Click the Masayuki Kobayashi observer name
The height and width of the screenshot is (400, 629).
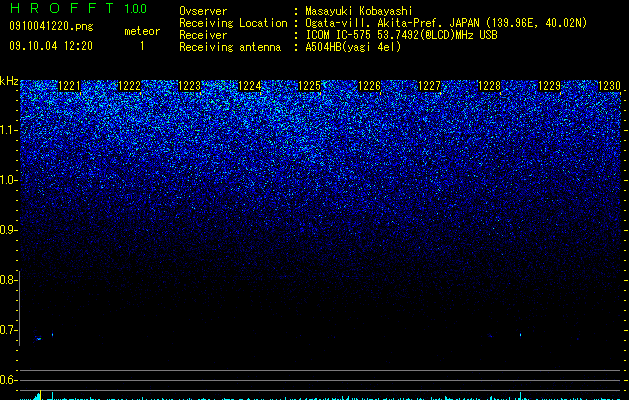click(x=359, y=11)
